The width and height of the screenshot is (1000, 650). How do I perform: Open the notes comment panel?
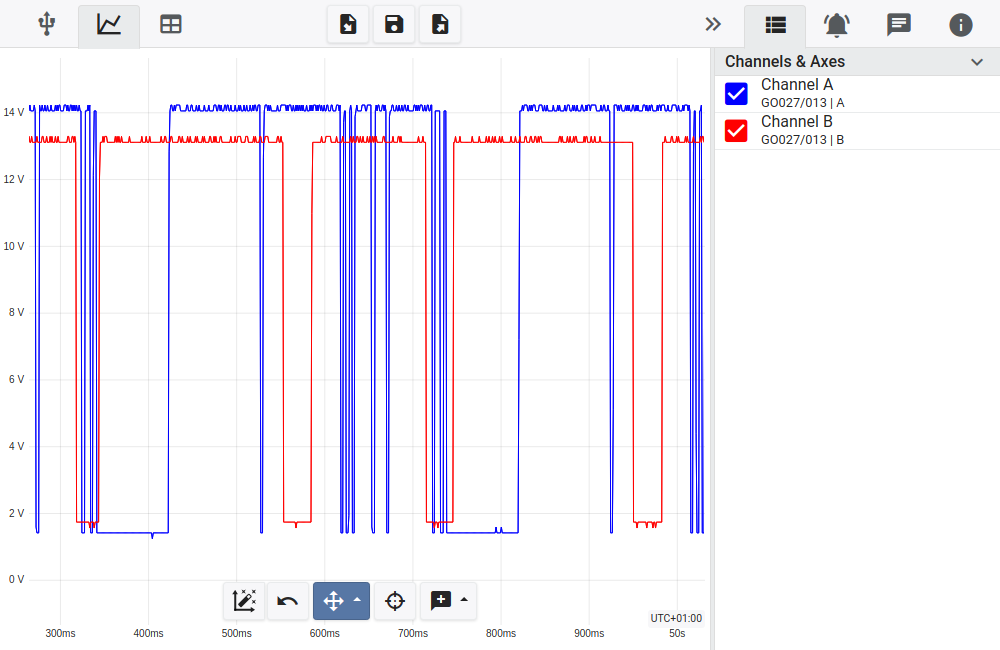pos(899,25)
